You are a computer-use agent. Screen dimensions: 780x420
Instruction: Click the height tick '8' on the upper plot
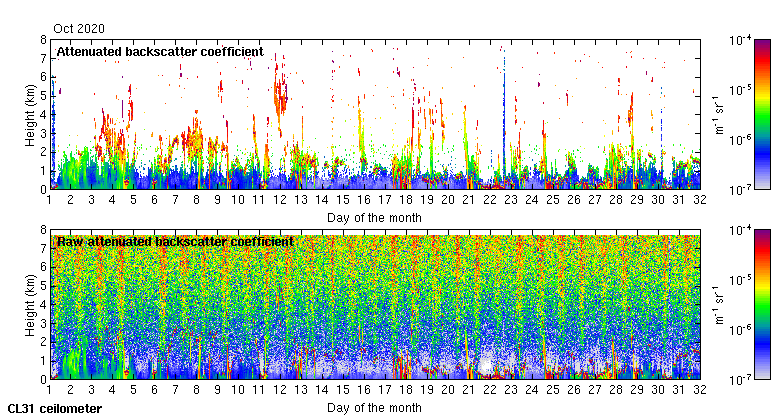(x=43, y=40)
